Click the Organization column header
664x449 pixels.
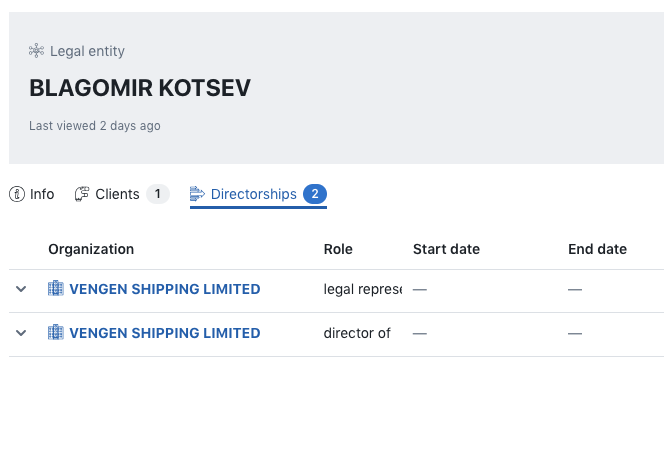(91, 249)
